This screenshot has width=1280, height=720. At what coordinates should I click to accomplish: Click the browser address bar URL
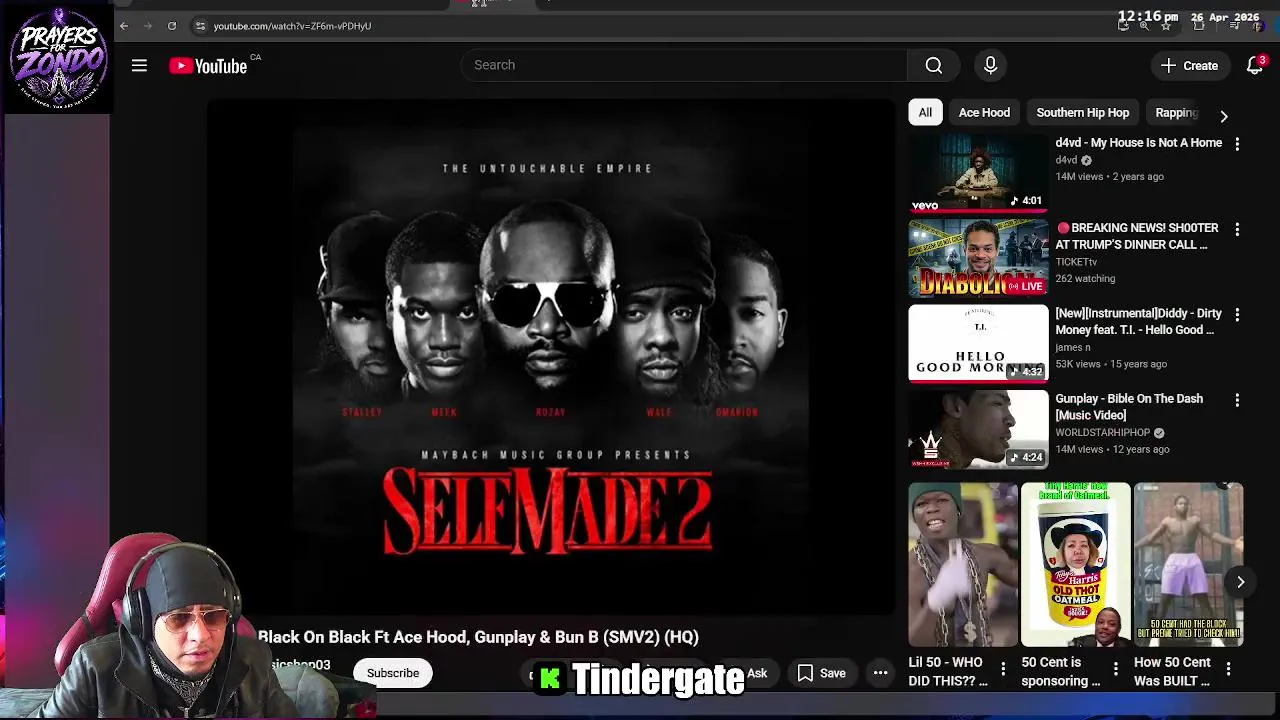[x=292, y=26]
